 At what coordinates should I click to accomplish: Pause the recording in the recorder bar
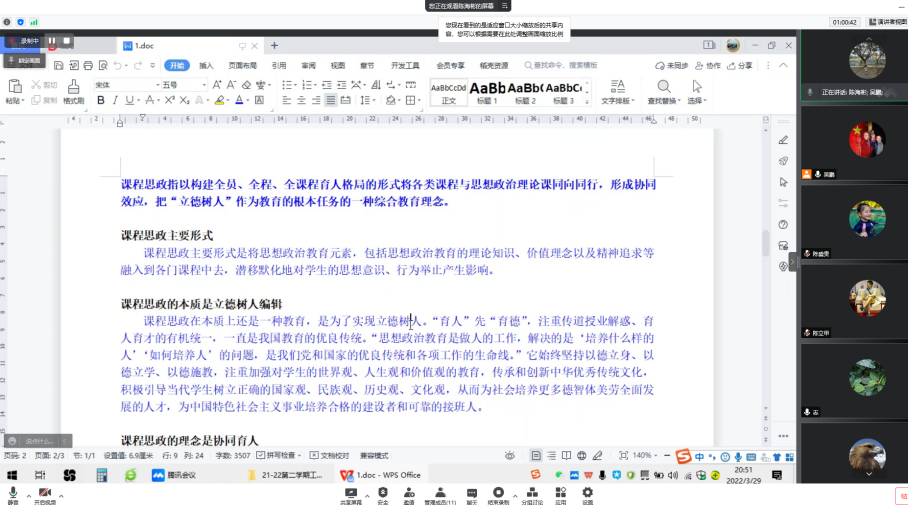pos(52,41)
